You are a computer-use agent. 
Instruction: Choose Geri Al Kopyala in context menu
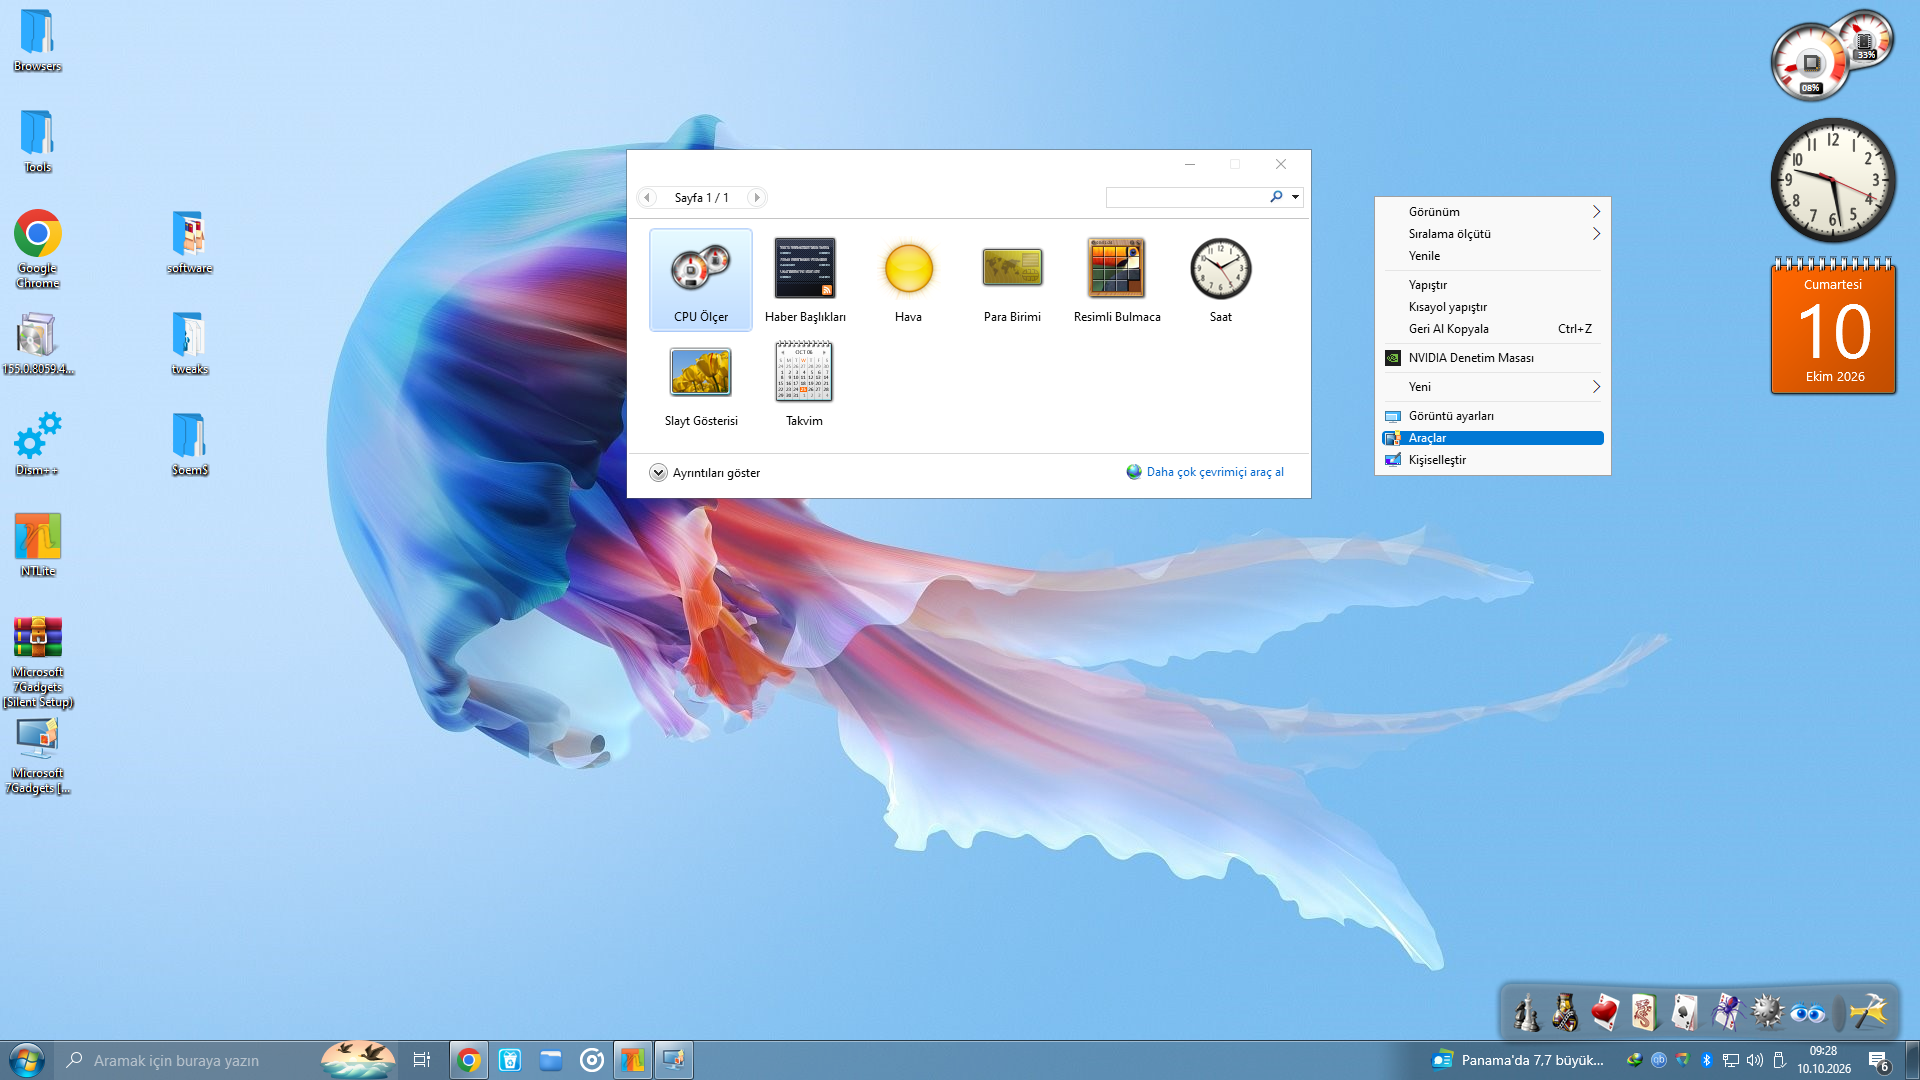(1493, 329)
